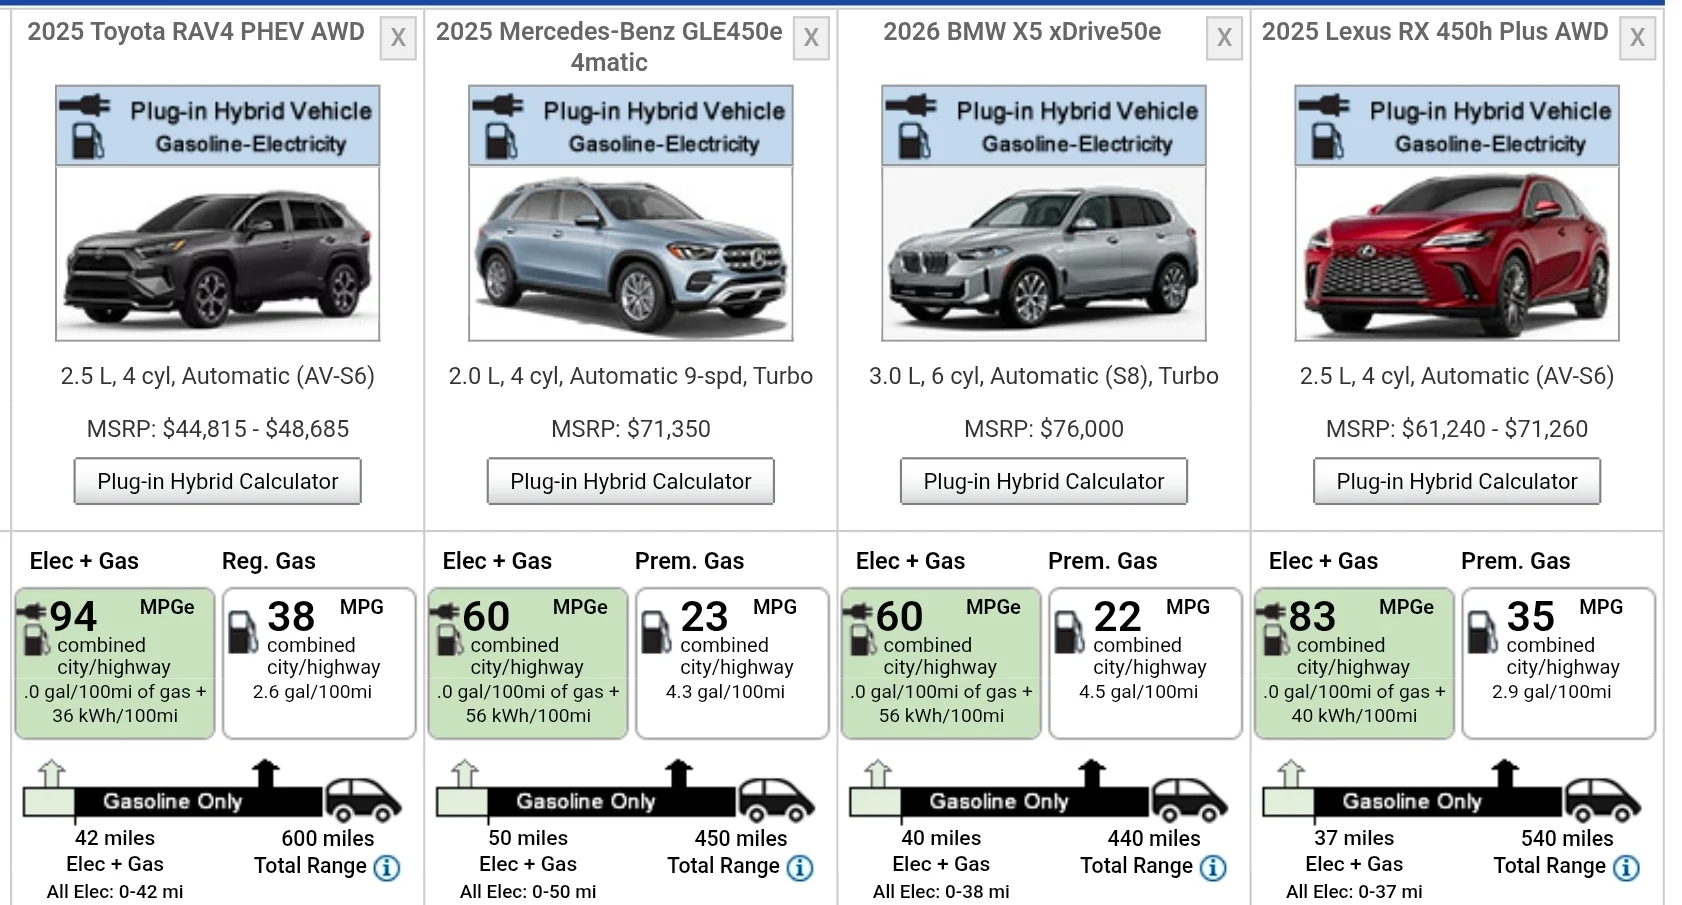
Task: Open Plug-in Hybrid Calculator for Mercedes GLE450e
Action: coord(631,481)
